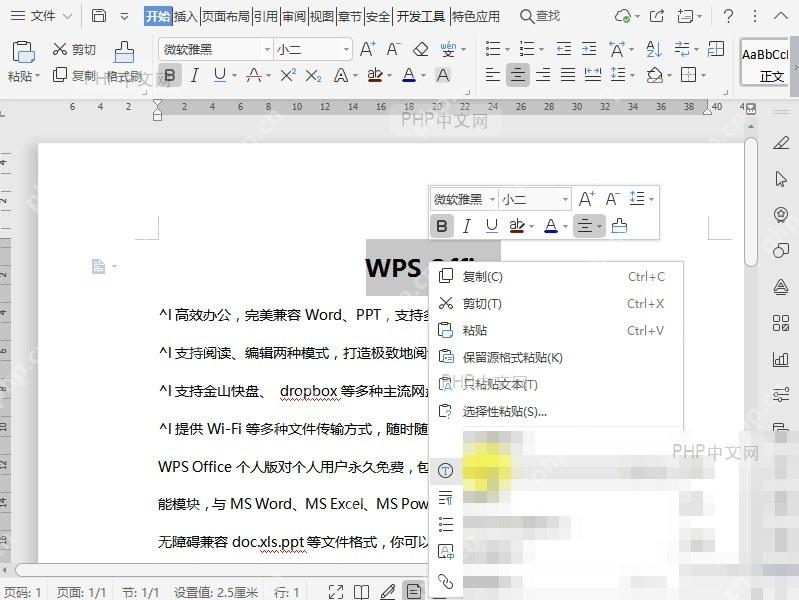The height and width of the screenshot is (600, 799).
Task: Open the bullet list dropdown arrow
Action: [x=507, y=49]
